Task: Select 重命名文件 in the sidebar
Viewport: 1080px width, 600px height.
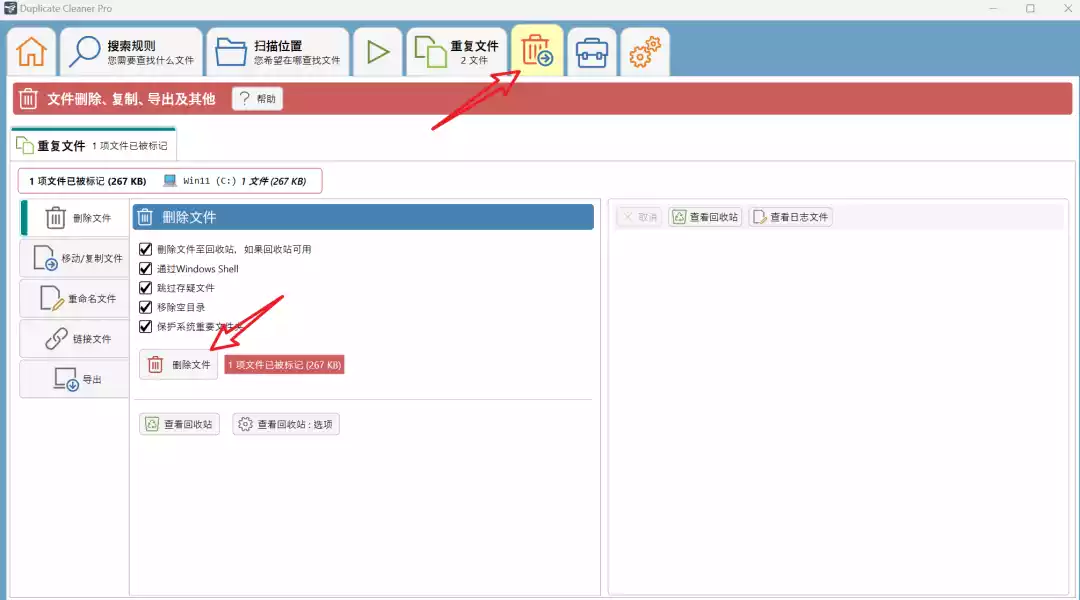Action: pyautogui.click(x=75, y=298)
